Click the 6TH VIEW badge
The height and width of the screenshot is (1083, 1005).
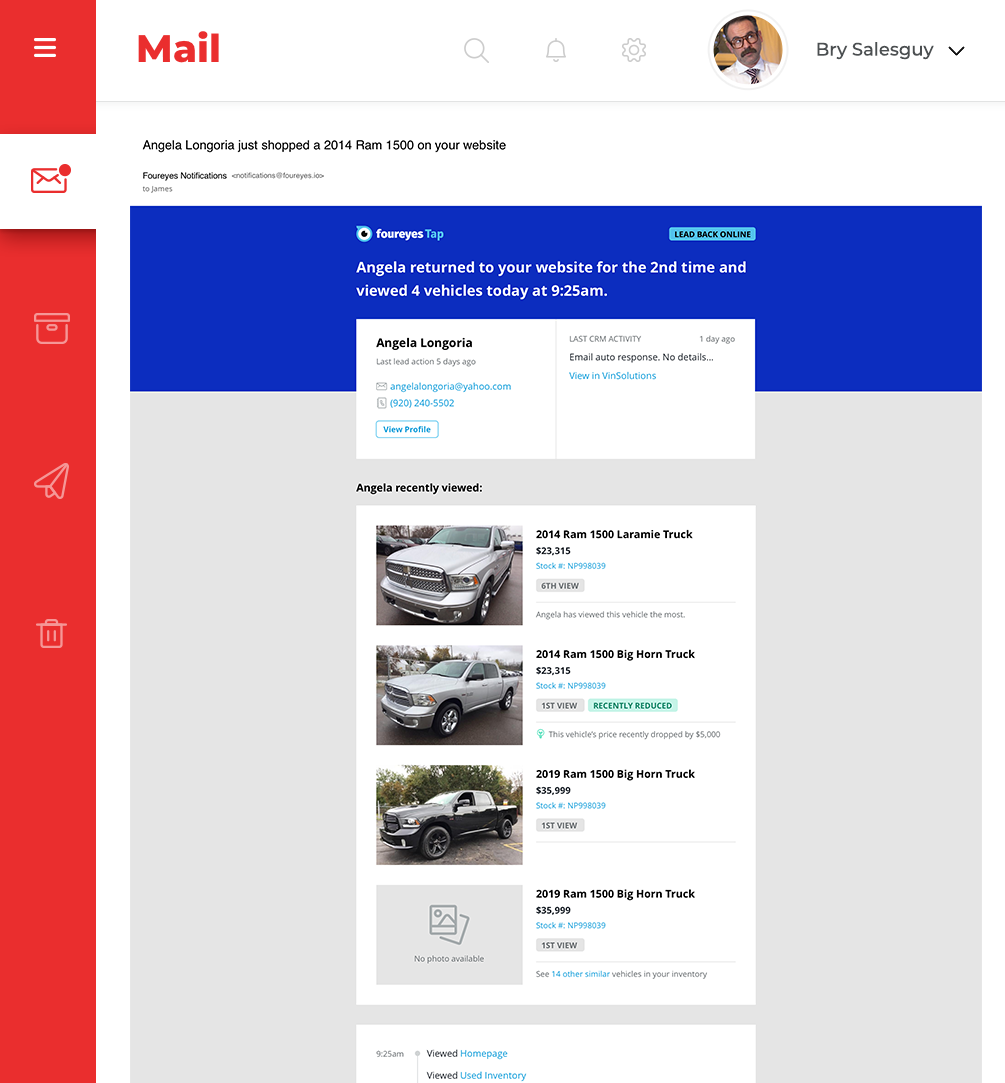pos(559,586)
